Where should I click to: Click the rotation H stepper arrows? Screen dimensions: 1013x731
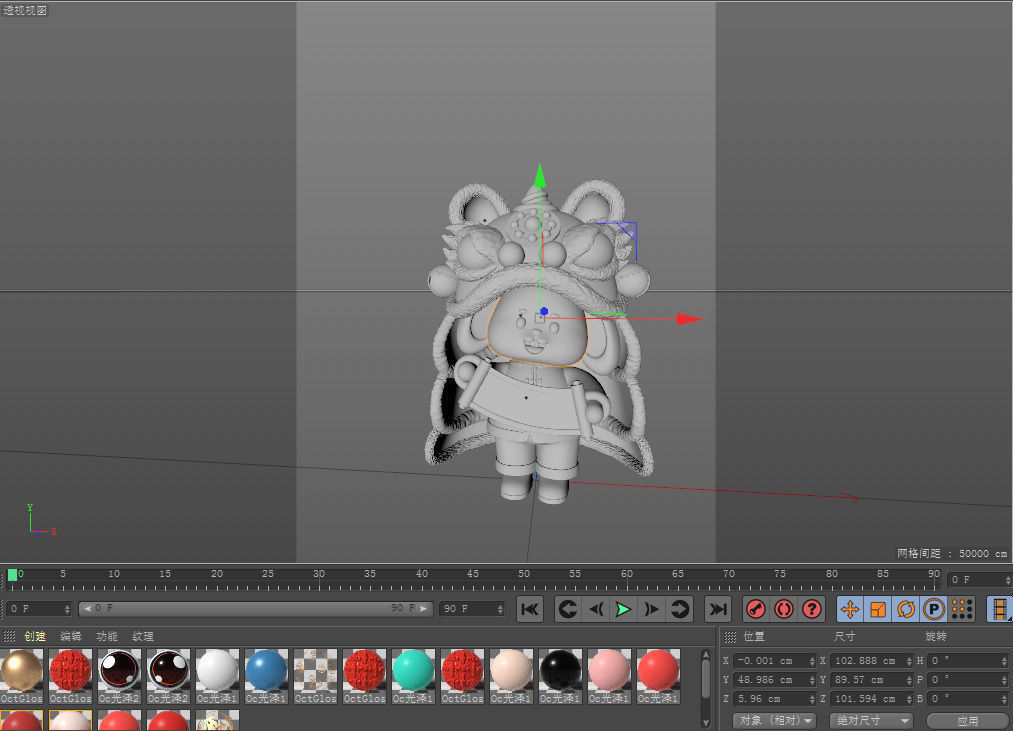tap(1005, 661)
